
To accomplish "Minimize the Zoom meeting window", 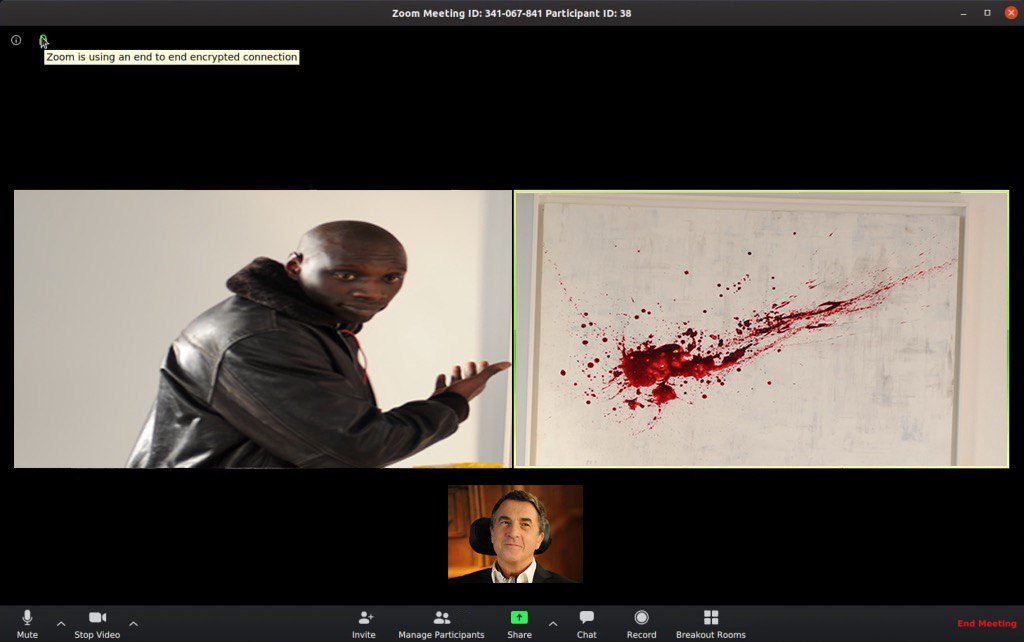I will click(964, 13).
